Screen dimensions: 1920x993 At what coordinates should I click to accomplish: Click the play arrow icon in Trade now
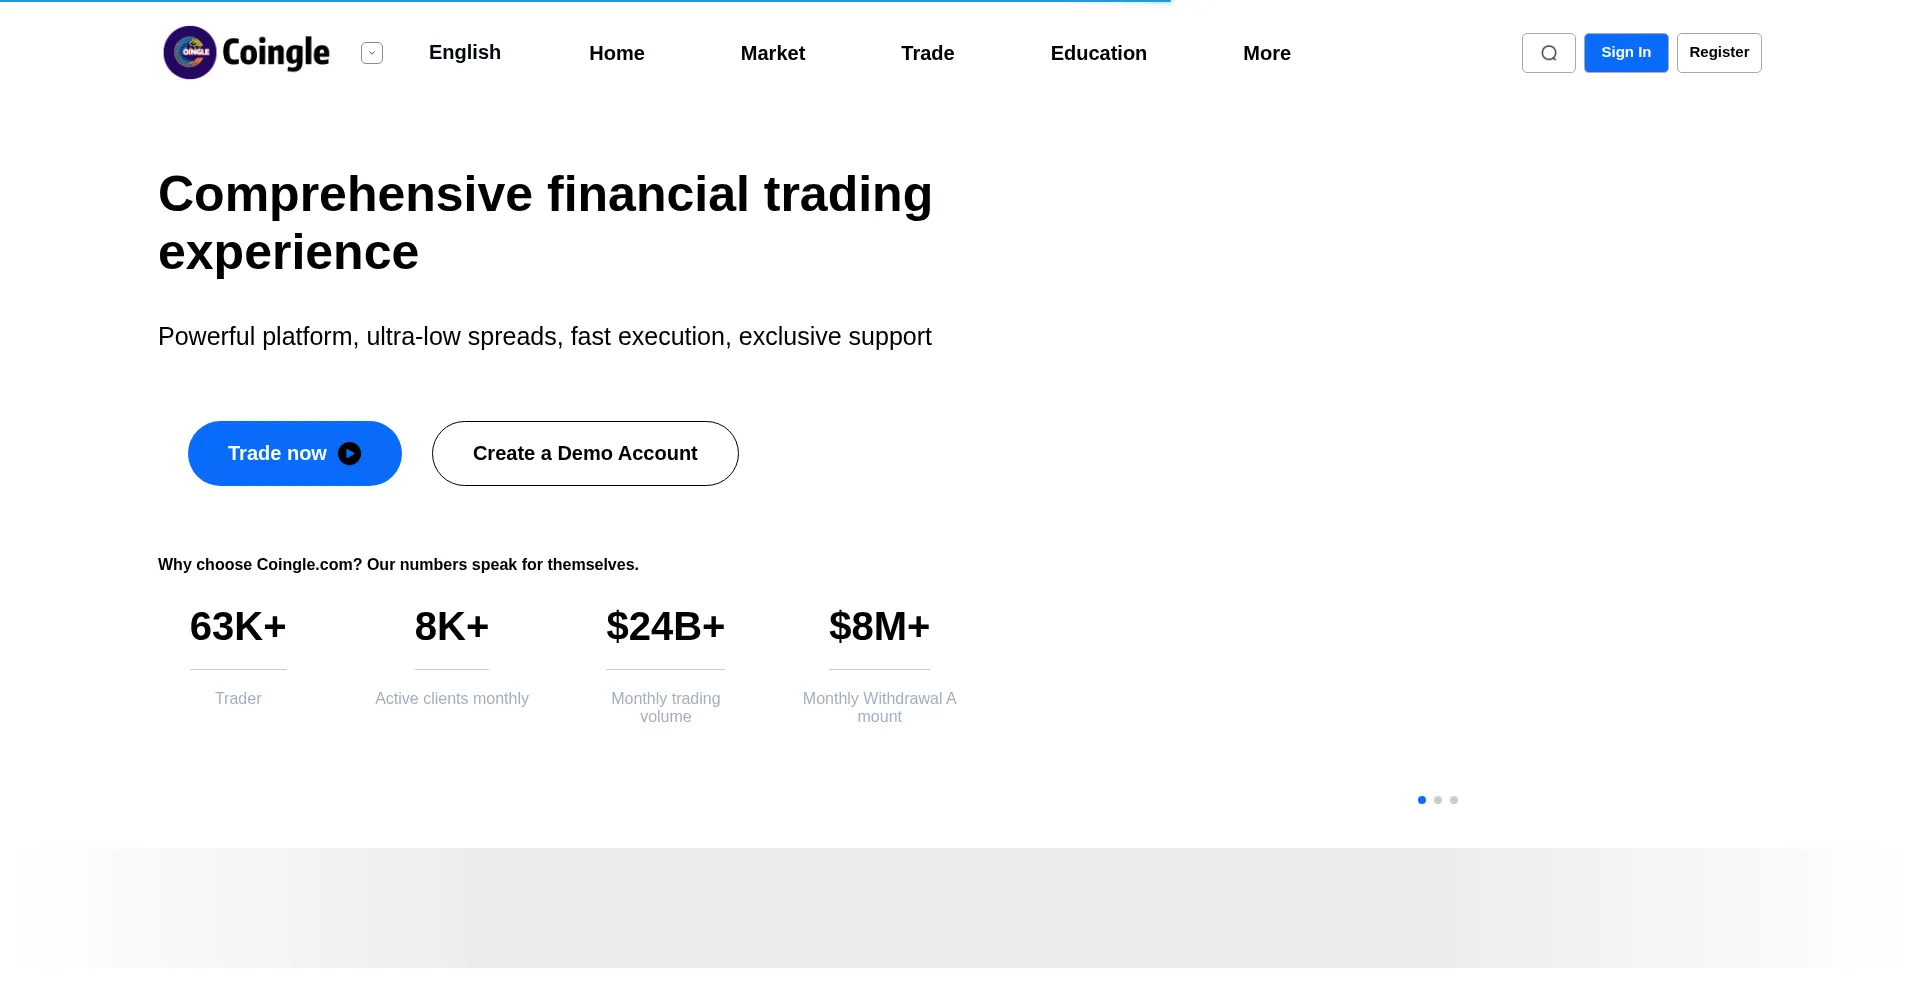tap(349, 454)
